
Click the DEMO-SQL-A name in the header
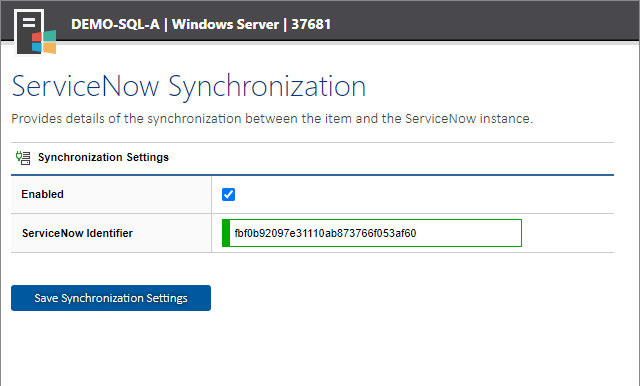[x=115, y=24]
